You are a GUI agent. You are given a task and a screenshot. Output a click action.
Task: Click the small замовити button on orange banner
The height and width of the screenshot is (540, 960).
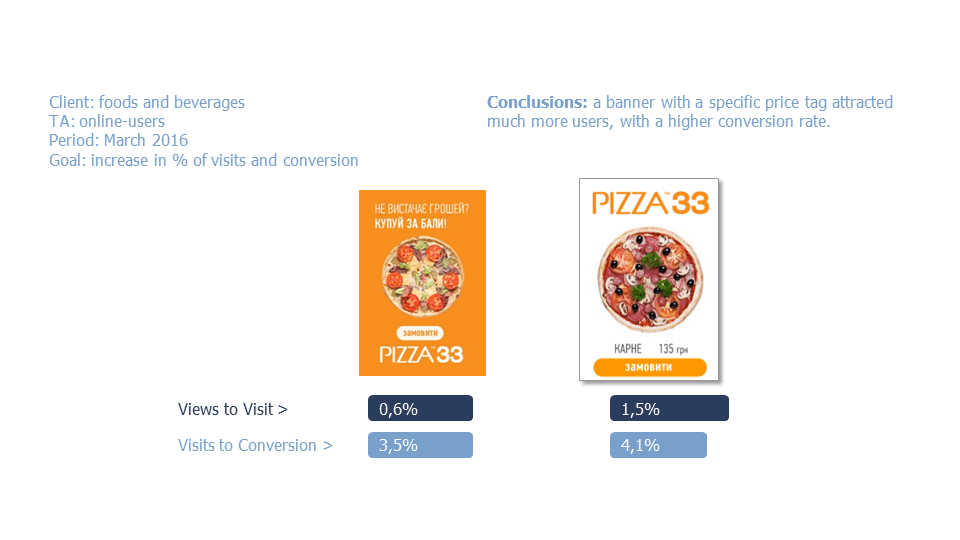(420, 333)
